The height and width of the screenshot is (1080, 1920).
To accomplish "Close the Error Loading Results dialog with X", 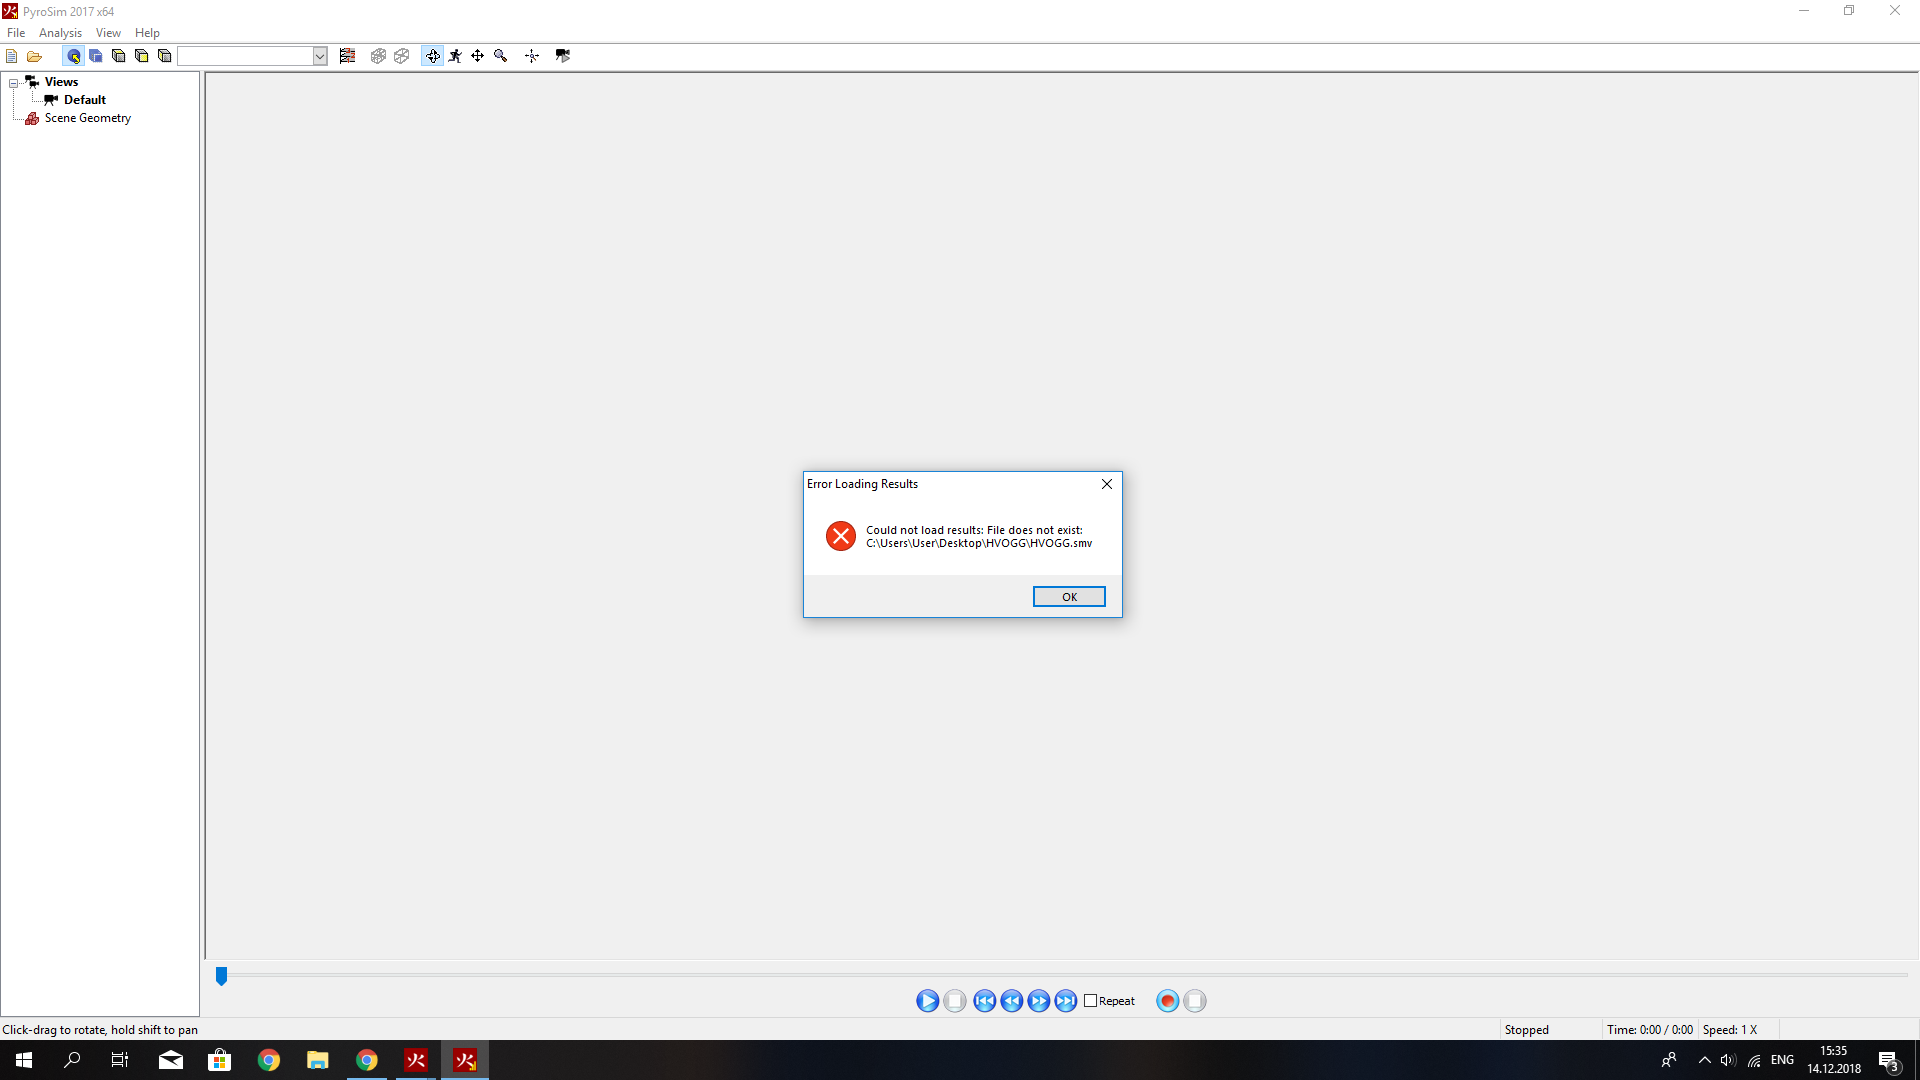I will (1107, 484).
